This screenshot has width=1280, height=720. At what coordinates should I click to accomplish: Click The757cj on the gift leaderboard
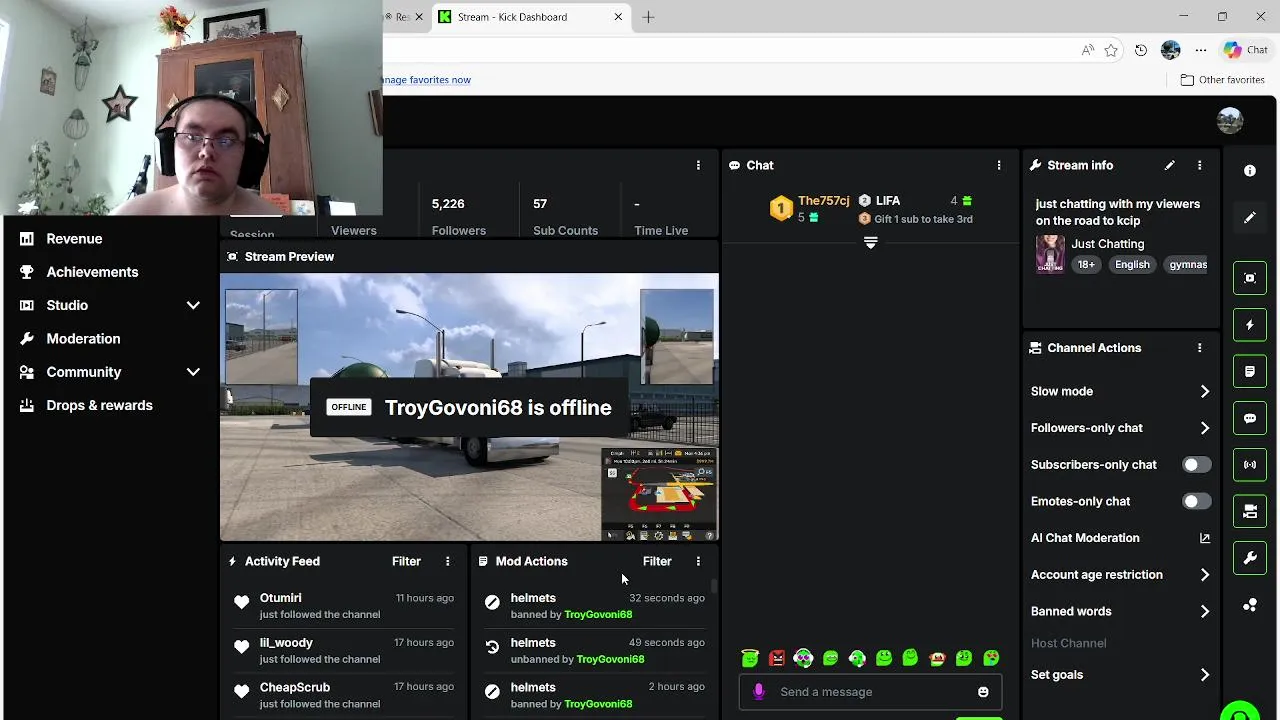pos(824,201)
